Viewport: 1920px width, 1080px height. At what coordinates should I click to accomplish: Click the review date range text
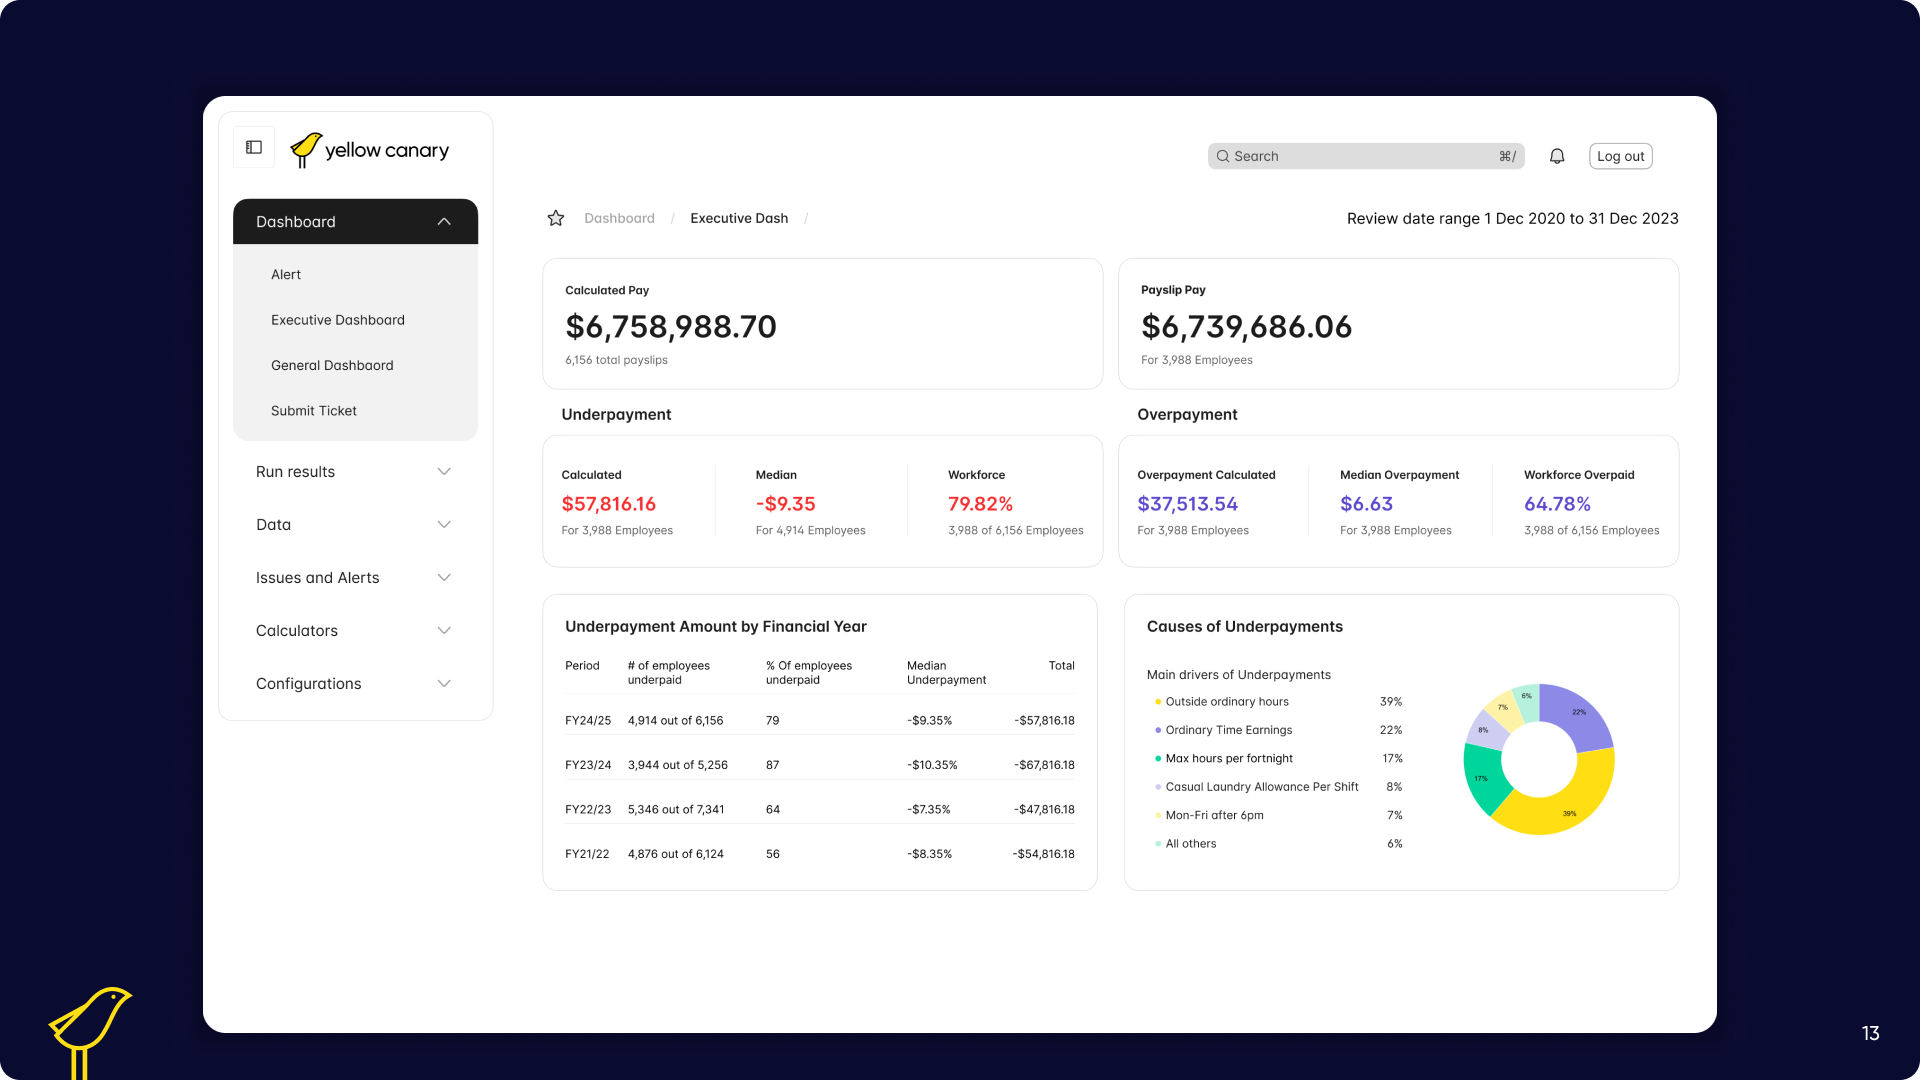1512,218
